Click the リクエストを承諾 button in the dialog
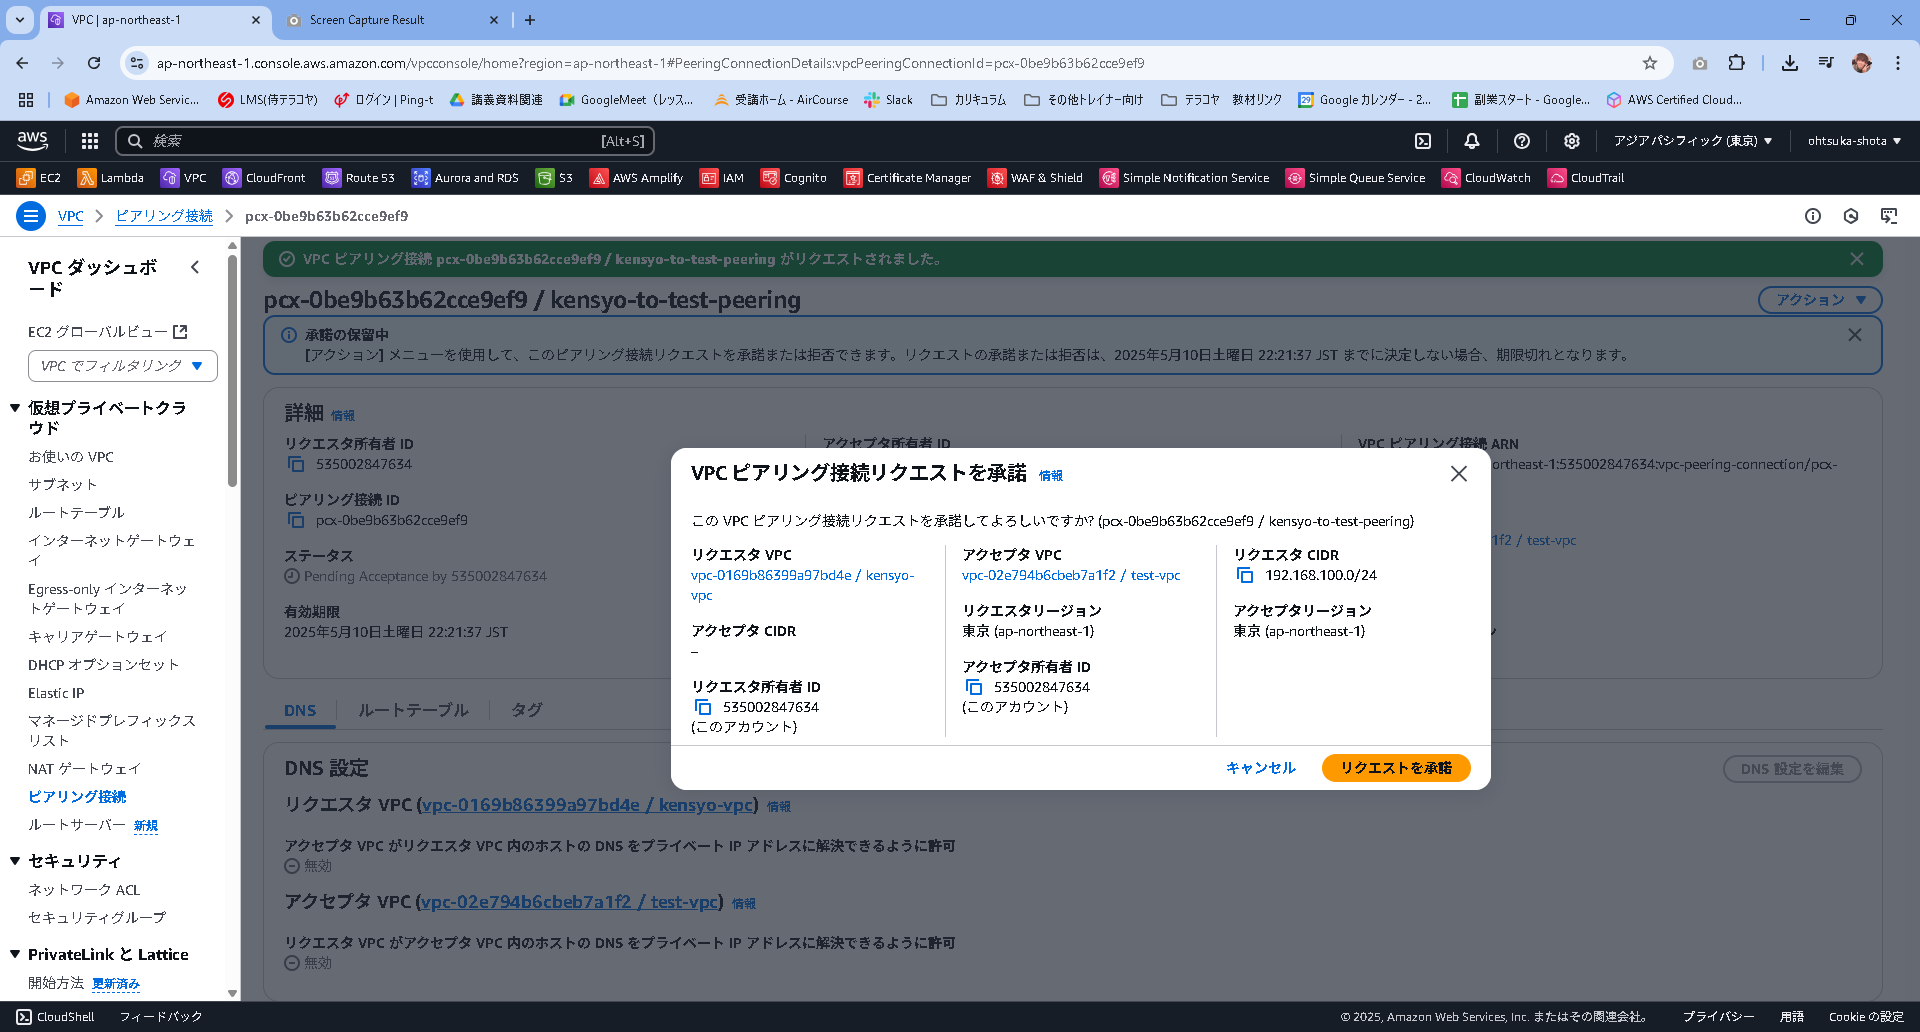 click(x=1395, y=768)
